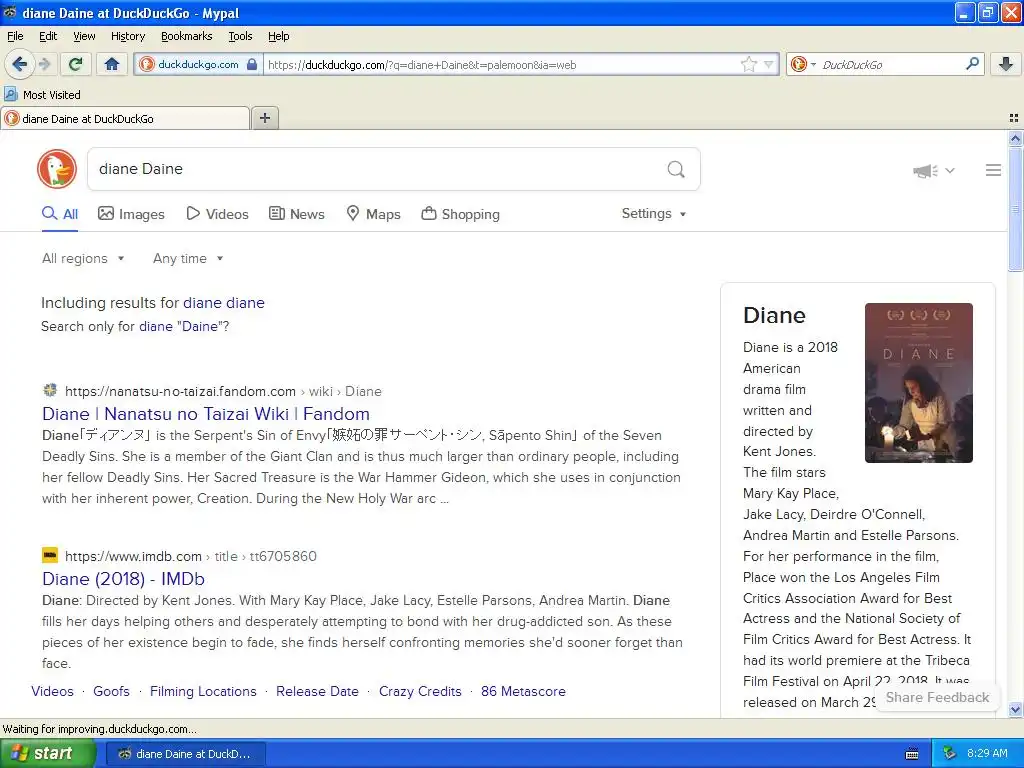Click the system tray clock 8:29 AM

pyautogui.click(x=987, y=753)
